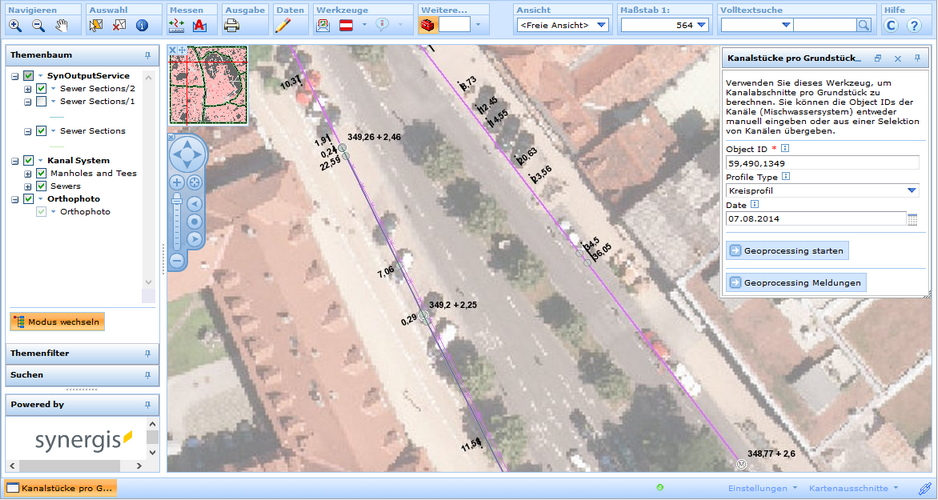Screen dimensions: 938x500
Task: Open the Kartenausschnitte menu
Action: pos(853,488)
